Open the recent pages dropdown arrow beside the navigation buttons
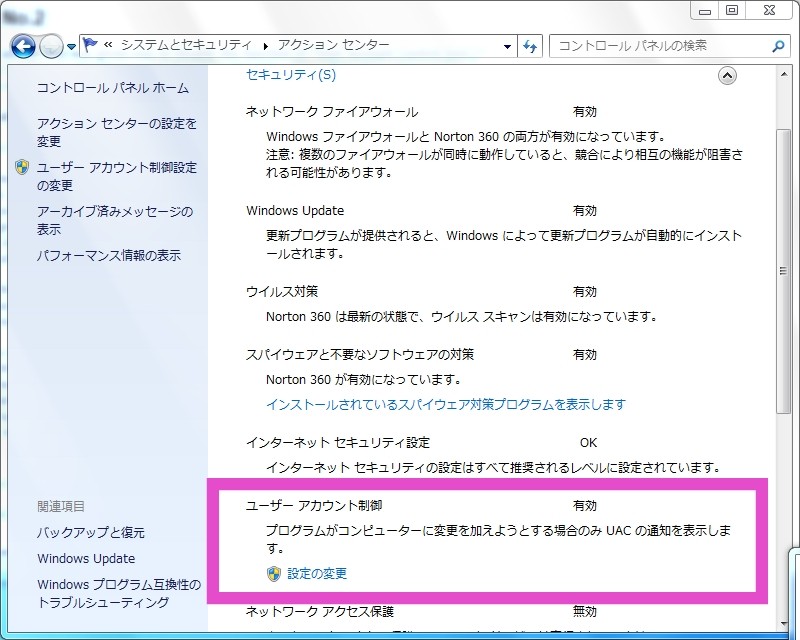The height and width of the screenshot is (640, 800). 71,47
